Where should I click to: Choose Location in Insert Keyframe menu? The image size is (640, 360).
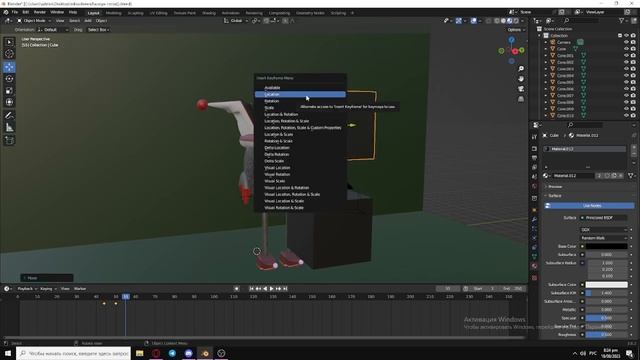click(x=300, y=94)
